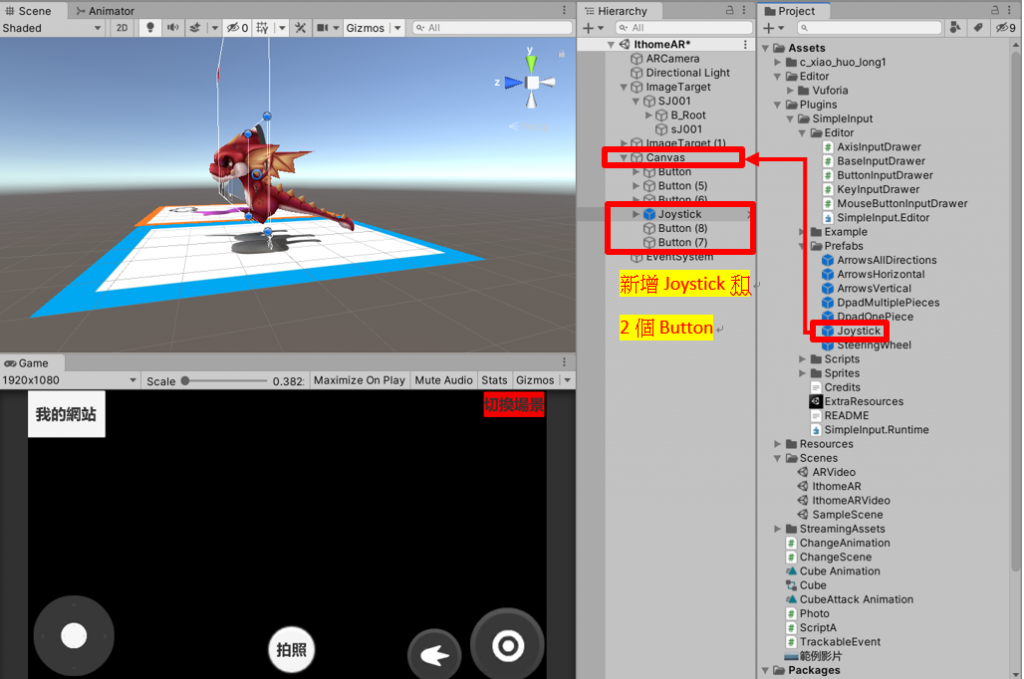Click the Project search-by-label tag icon
This screenshot has width=1024, height=679.
pyautogui.click(x=978, y=27)
